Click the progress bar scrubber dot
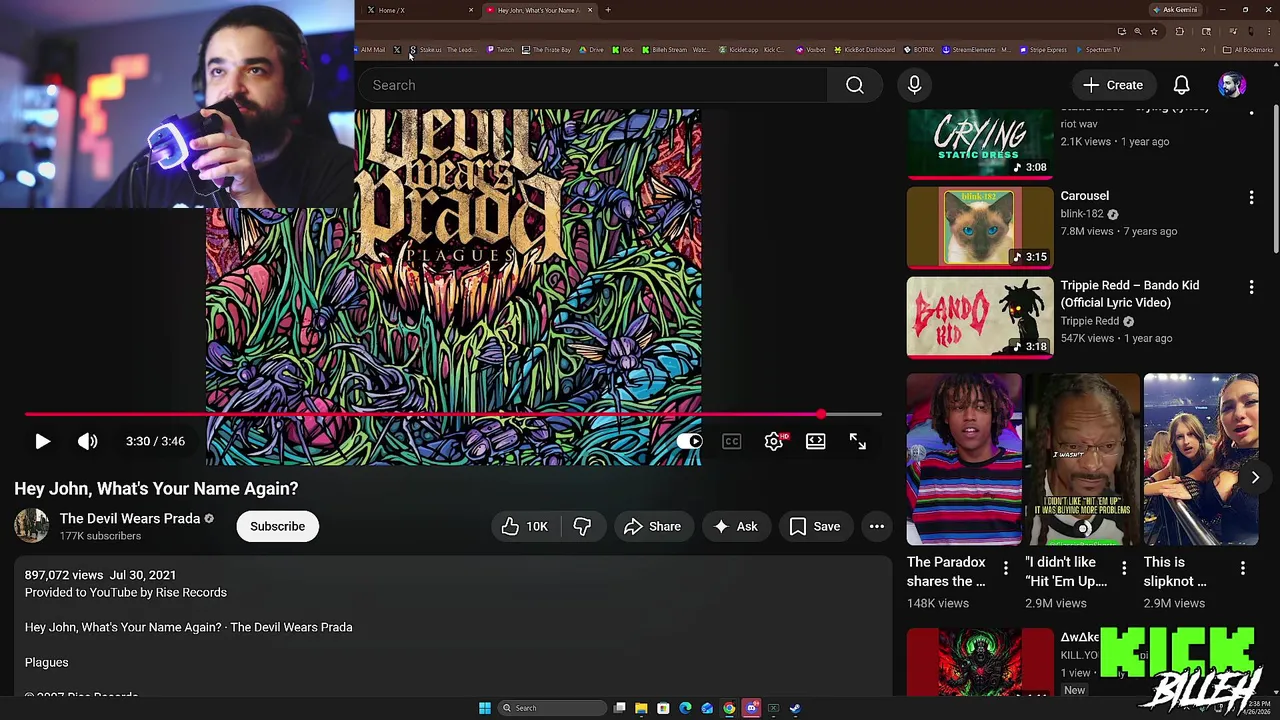 point(821,414)
